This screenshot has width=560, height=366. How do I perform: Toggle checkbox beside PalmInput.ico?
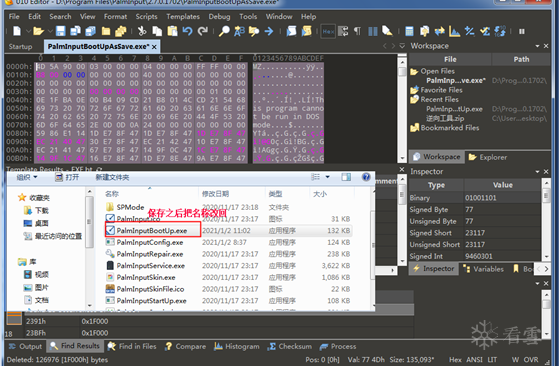(110, 218)
